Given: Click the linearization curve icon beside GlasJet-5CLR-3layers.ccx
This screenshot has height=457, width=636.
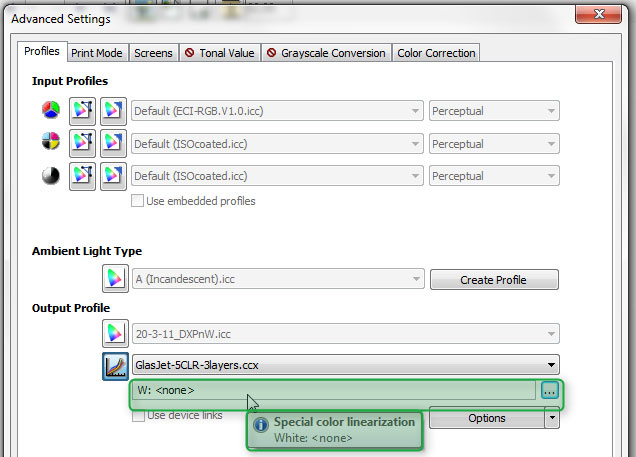Looking at the screenshot, I should tap(115, 366).
